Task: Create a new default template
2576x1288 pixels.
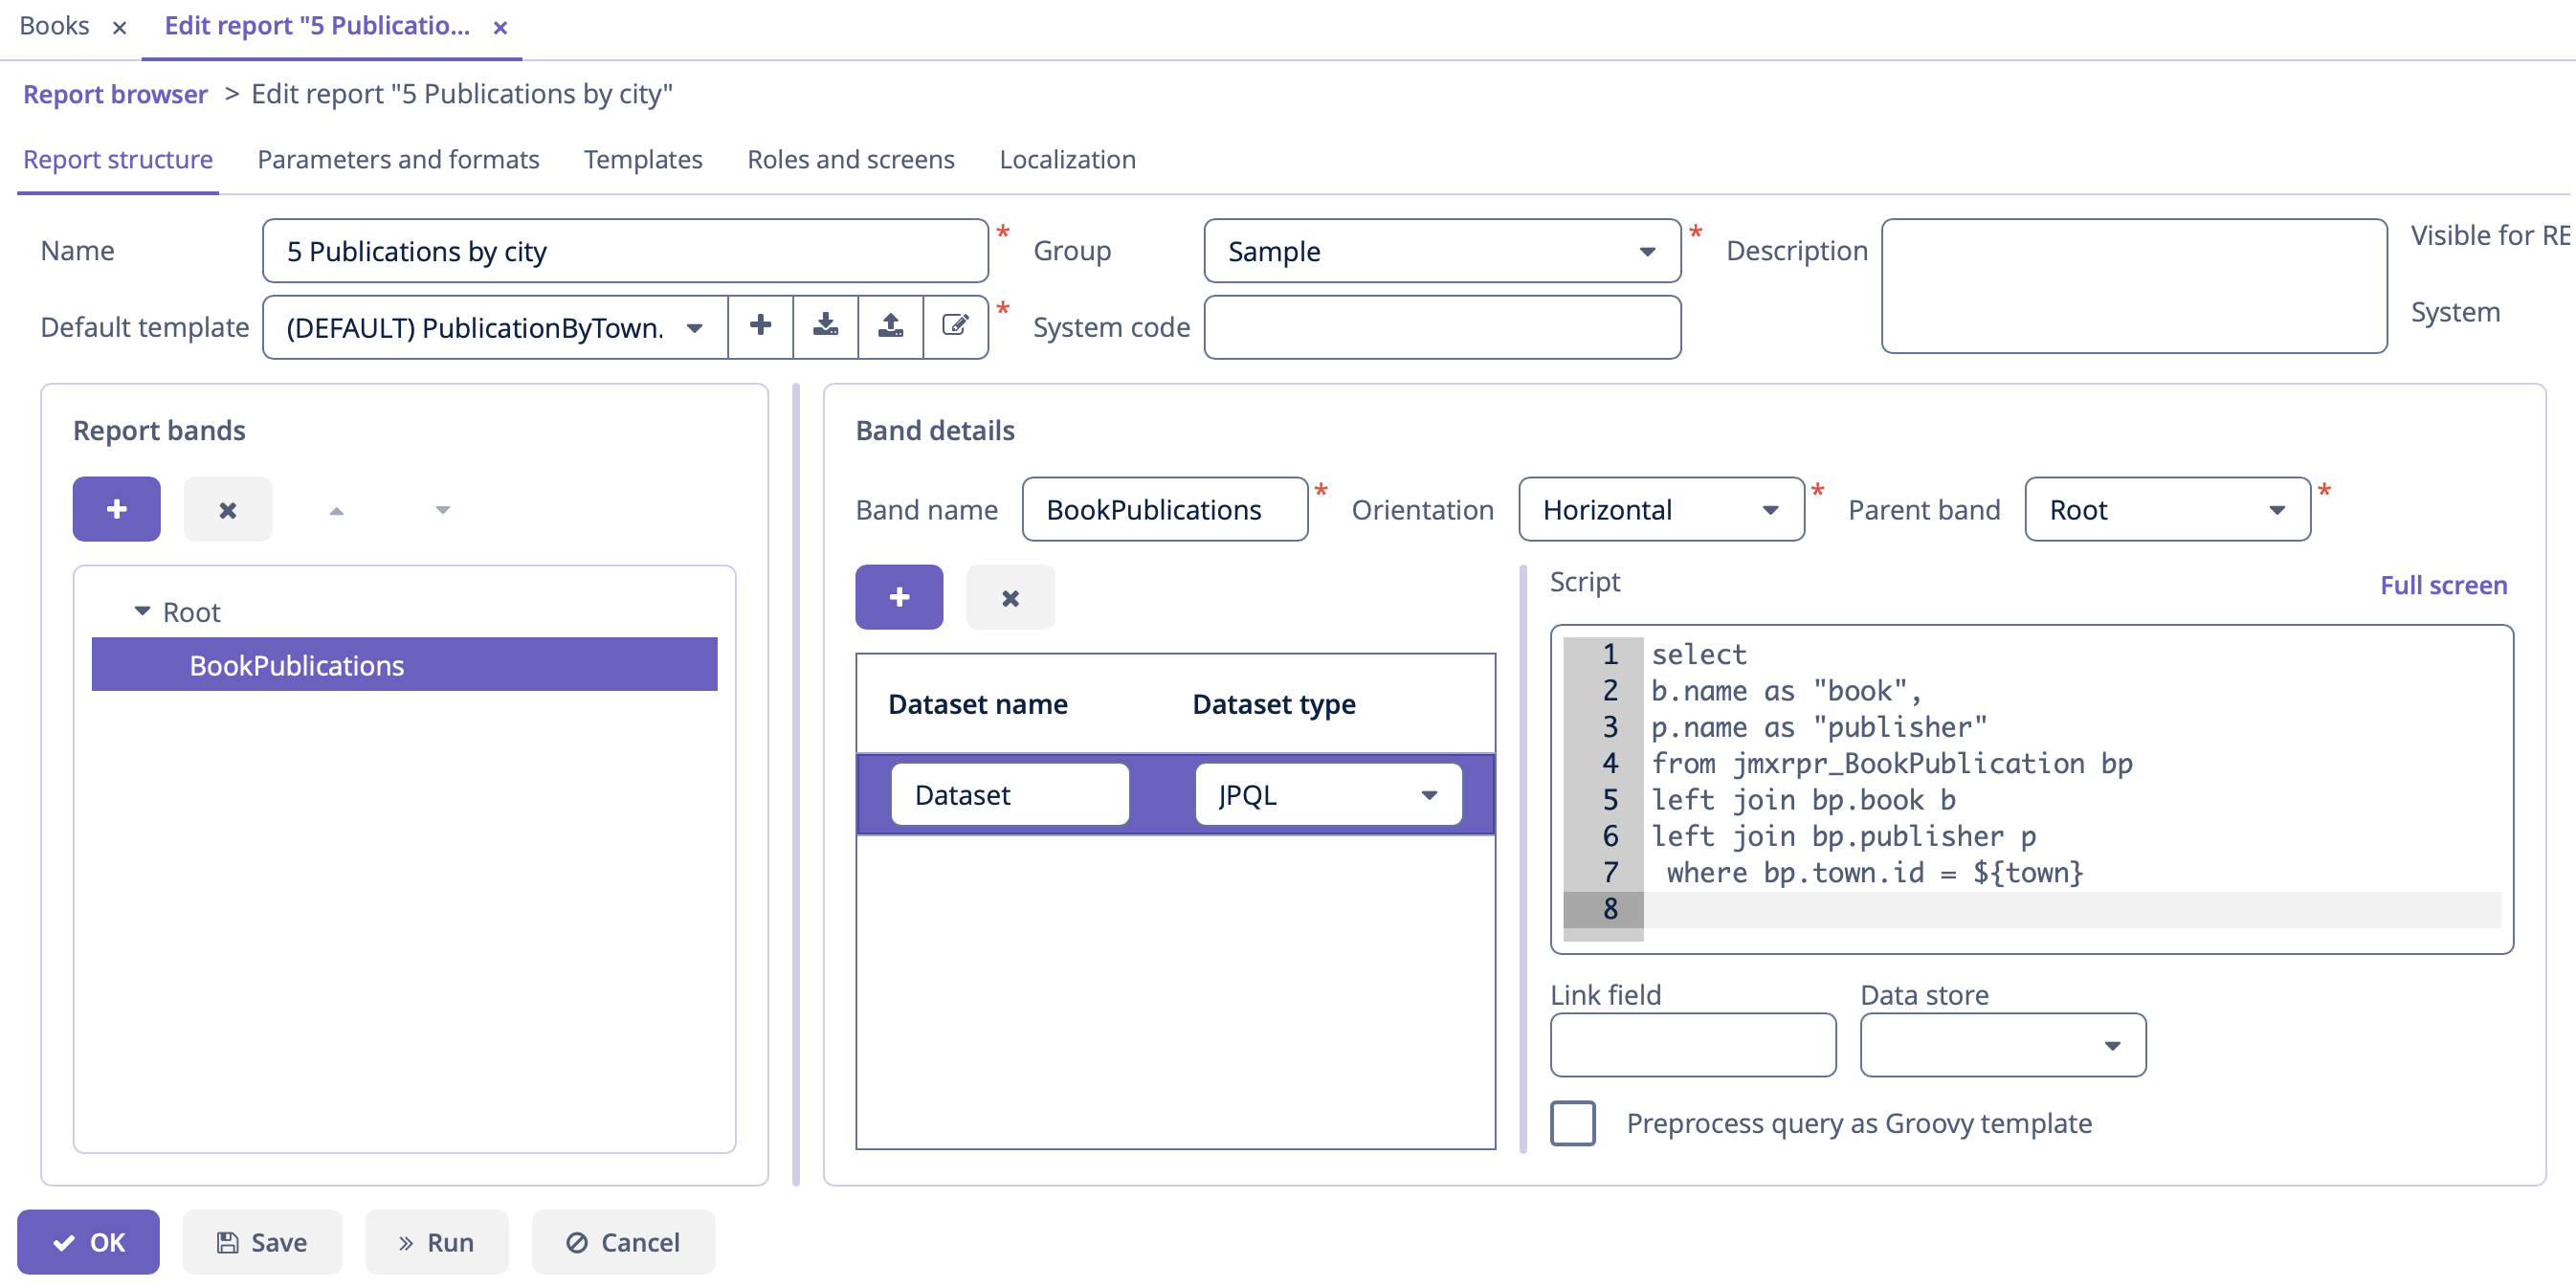Action: coord(760,326)
